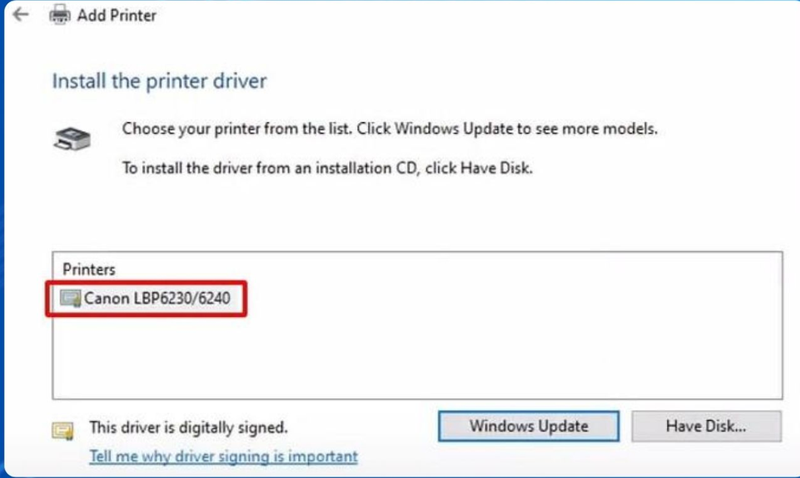Click 'This driver is digitally signed' text

[x=188, y=427]
